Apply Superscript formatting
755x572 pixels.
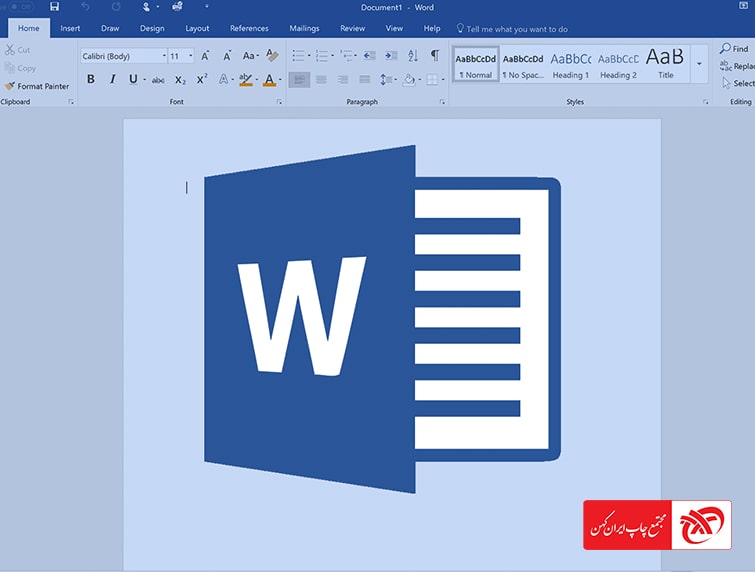[x=202, y=80]
